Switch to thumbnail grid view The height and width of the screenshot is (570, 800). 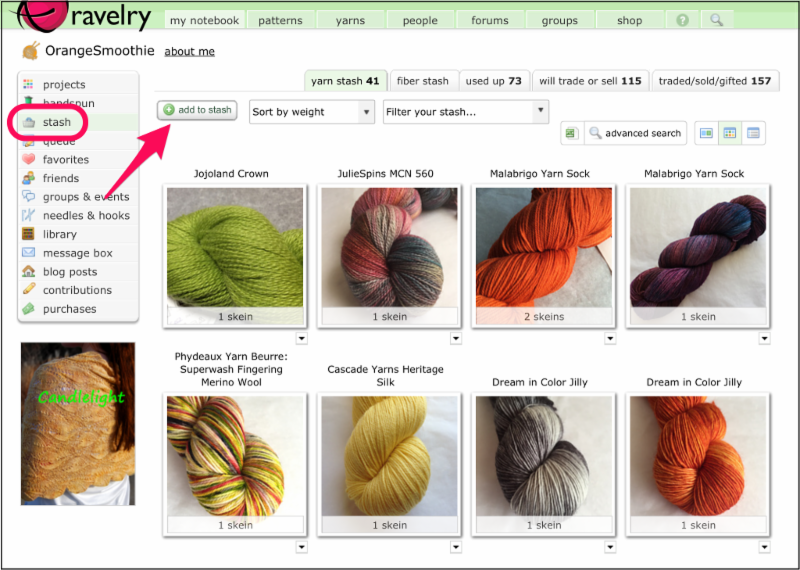[730, 133]
